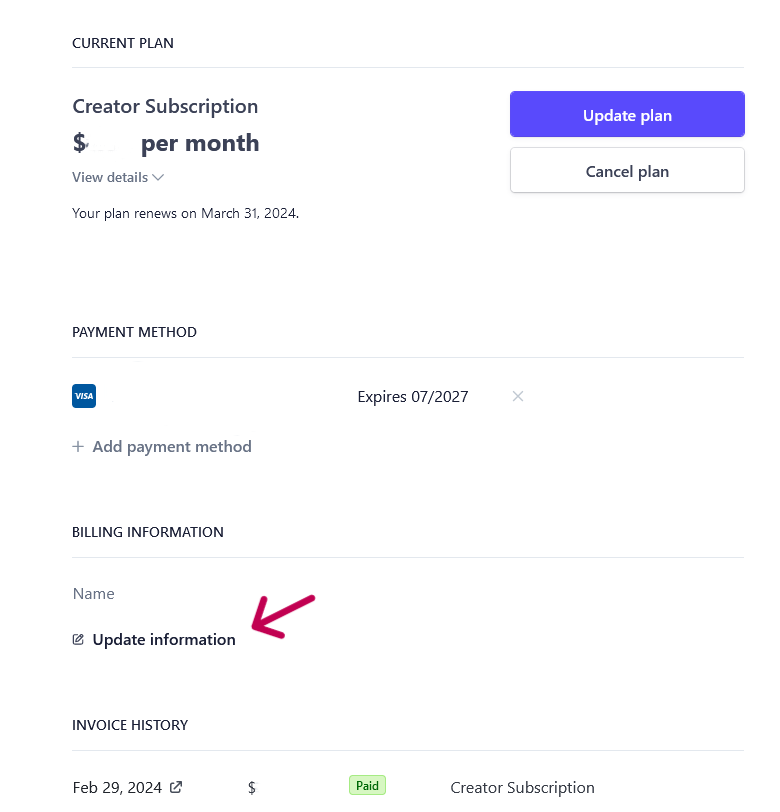The image size is (780, 812).
Task: Click the Feb 29, 2024 invoice date
Action: point(117,788)
